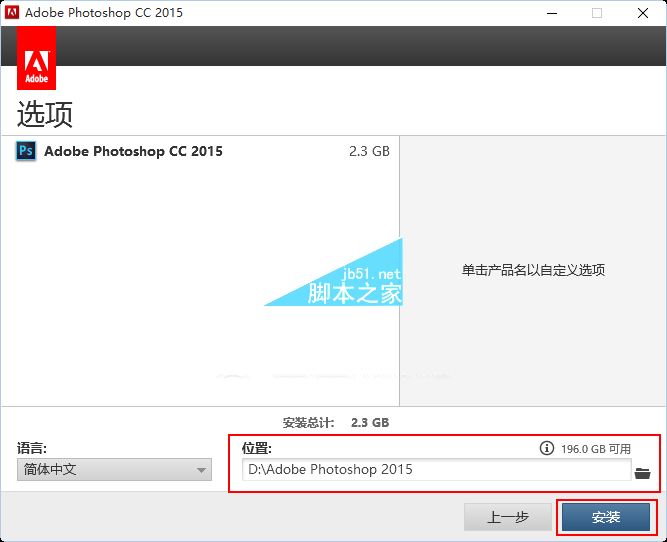
Task: Click the Adobe title bar icon
Action: pyautogui.click(x=11, y=12)
